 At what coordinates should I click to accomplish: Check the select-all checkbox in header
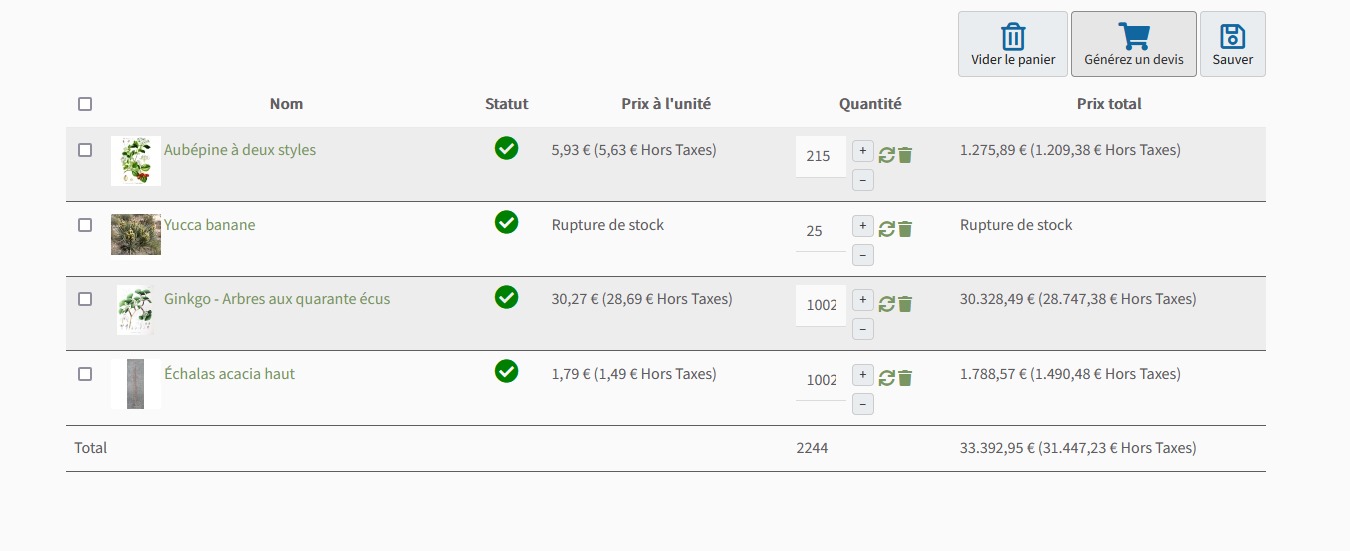tap(85, 104)
